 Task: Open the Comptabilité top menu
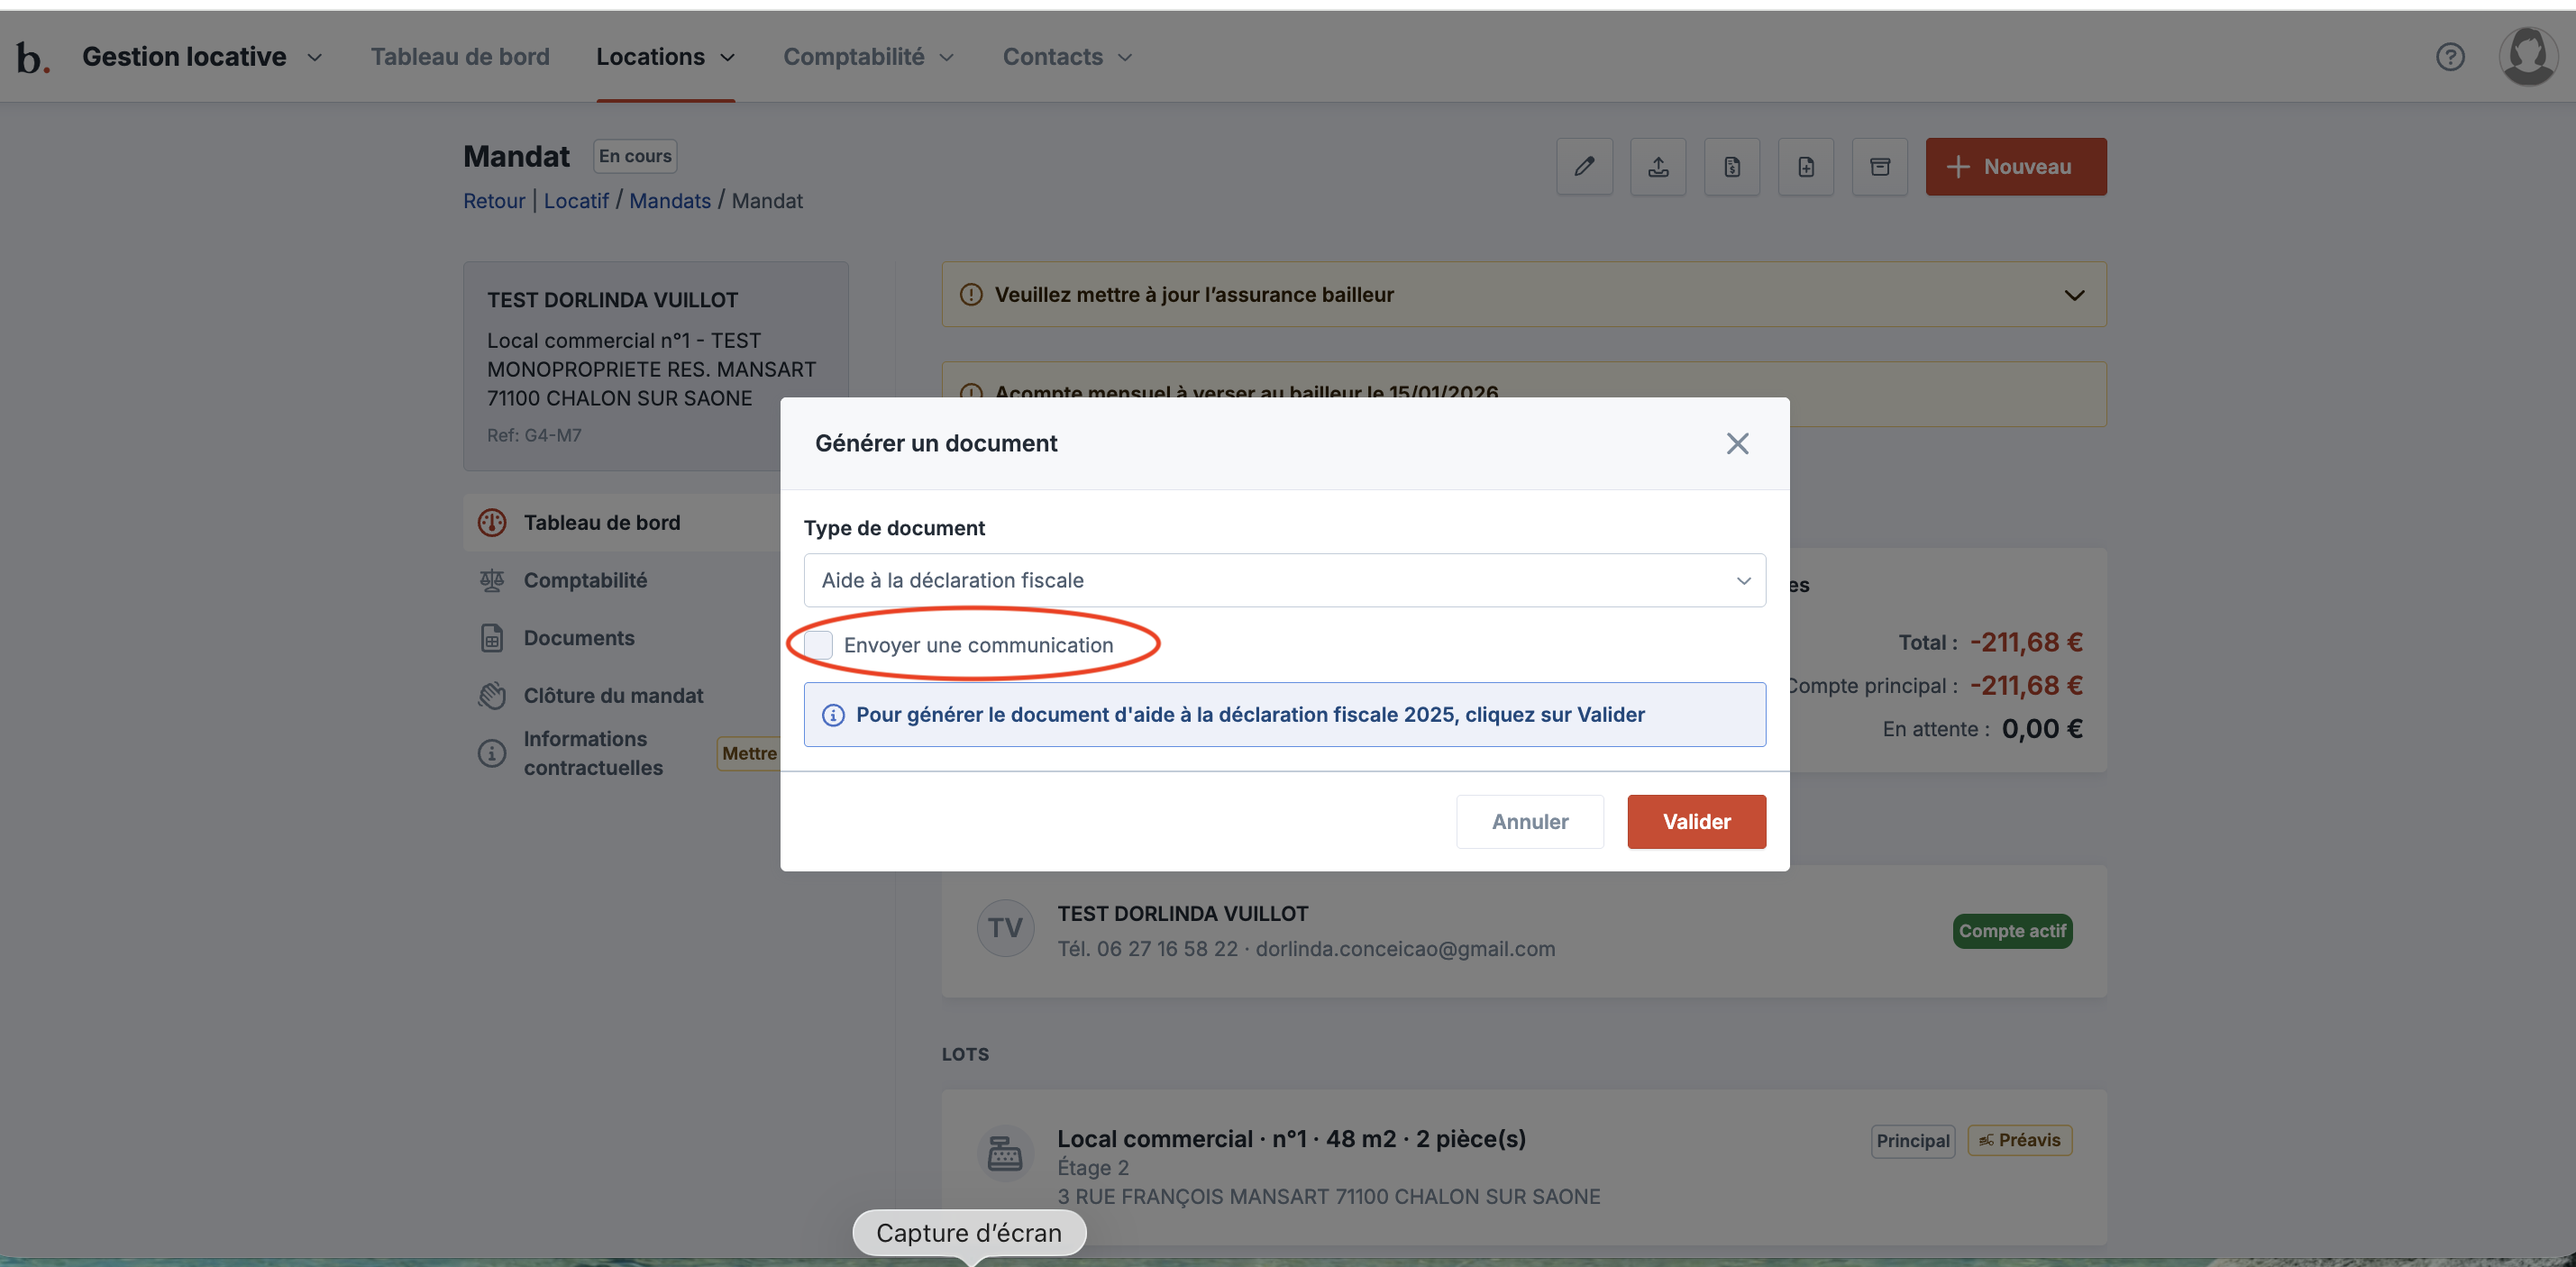click(x=867, y=57)
